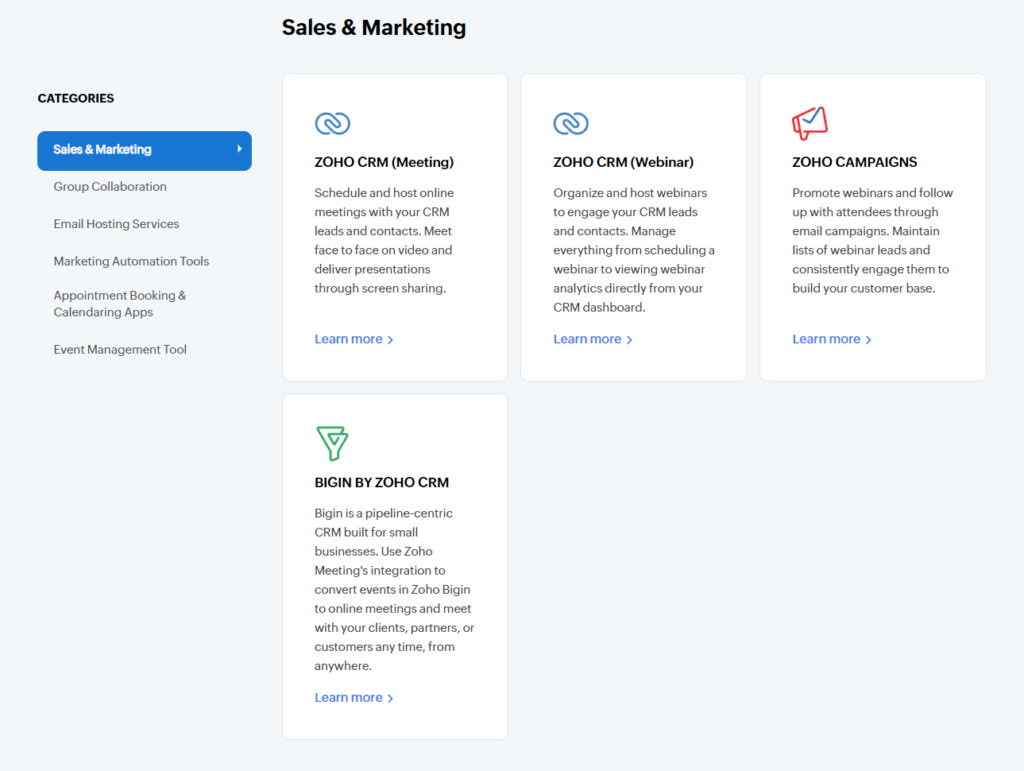The image size is (1024, 771).
Task: Select the Sales & Marketing category
Action: (144, 151)
